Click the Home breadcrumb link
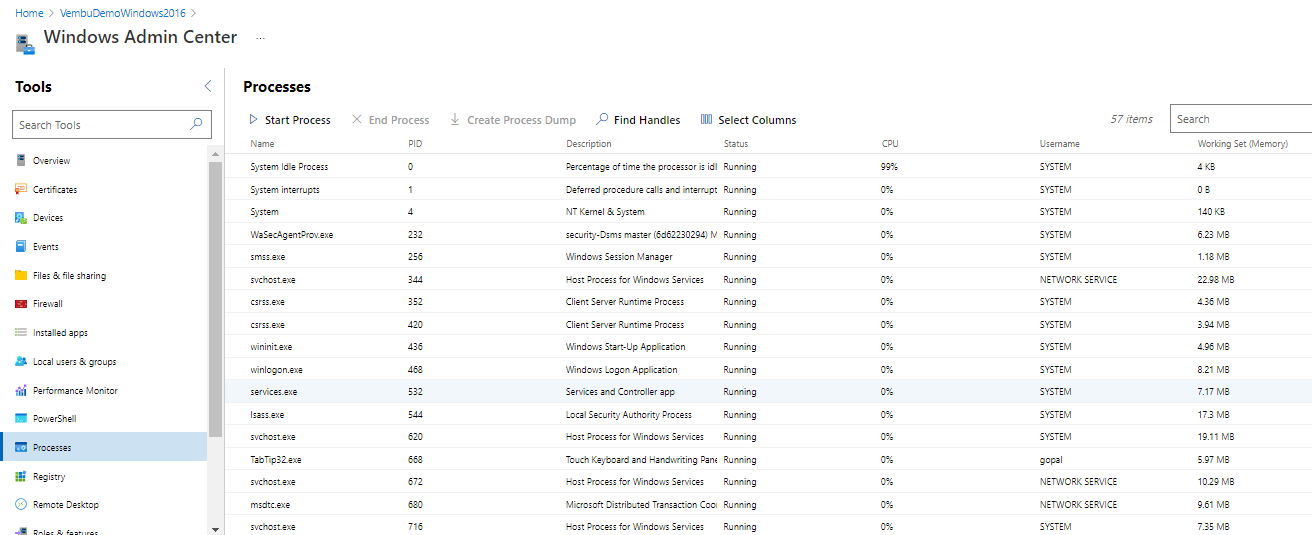1312x535 pixels. [x=29, y=13]
